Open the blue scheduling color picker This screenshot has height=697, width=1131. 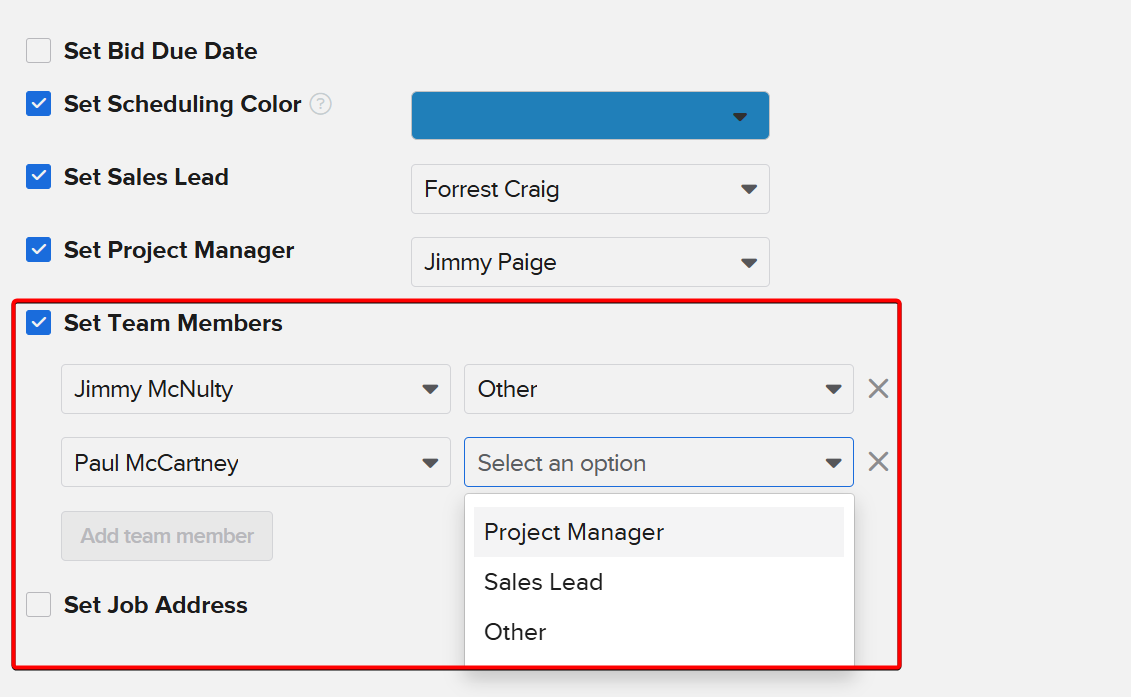pos(590,116)
